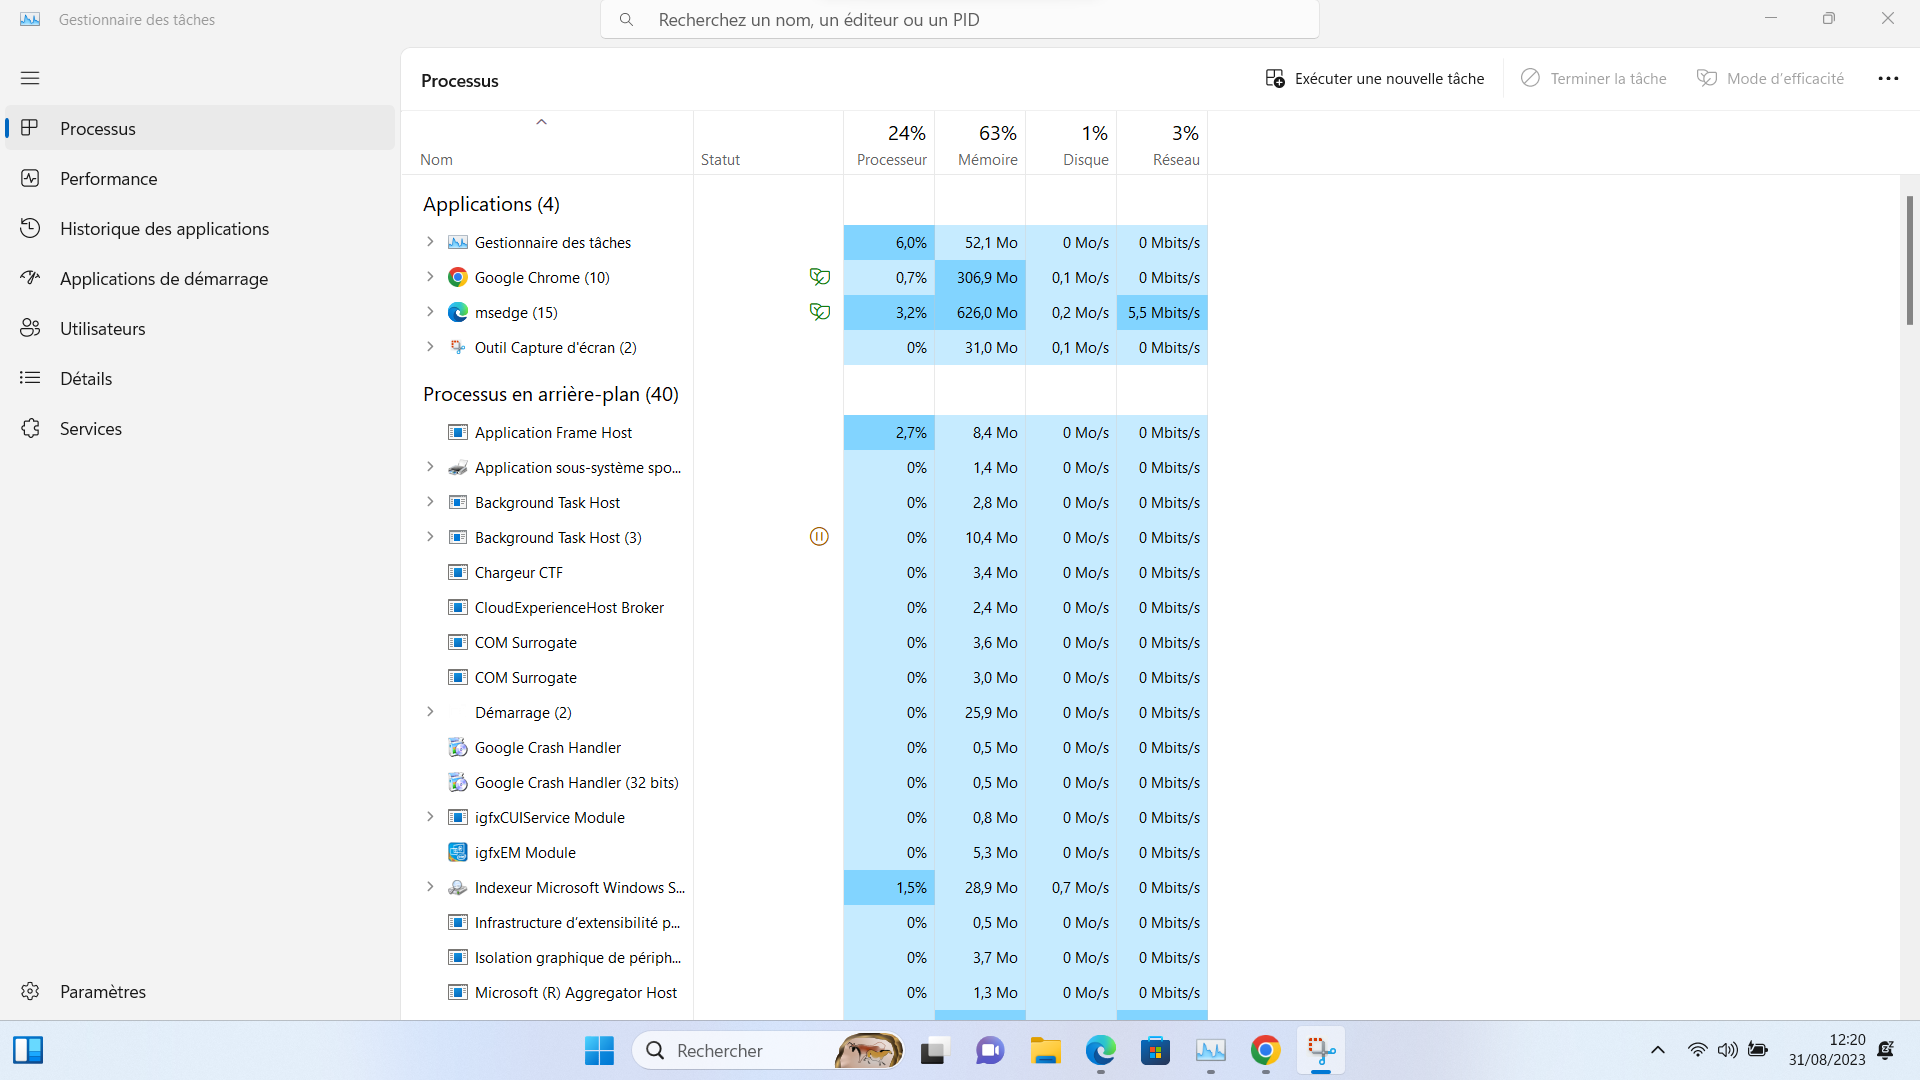1920x1080 pixels.
Task: Open Paramètres gear icon
Action: [30, 991]
